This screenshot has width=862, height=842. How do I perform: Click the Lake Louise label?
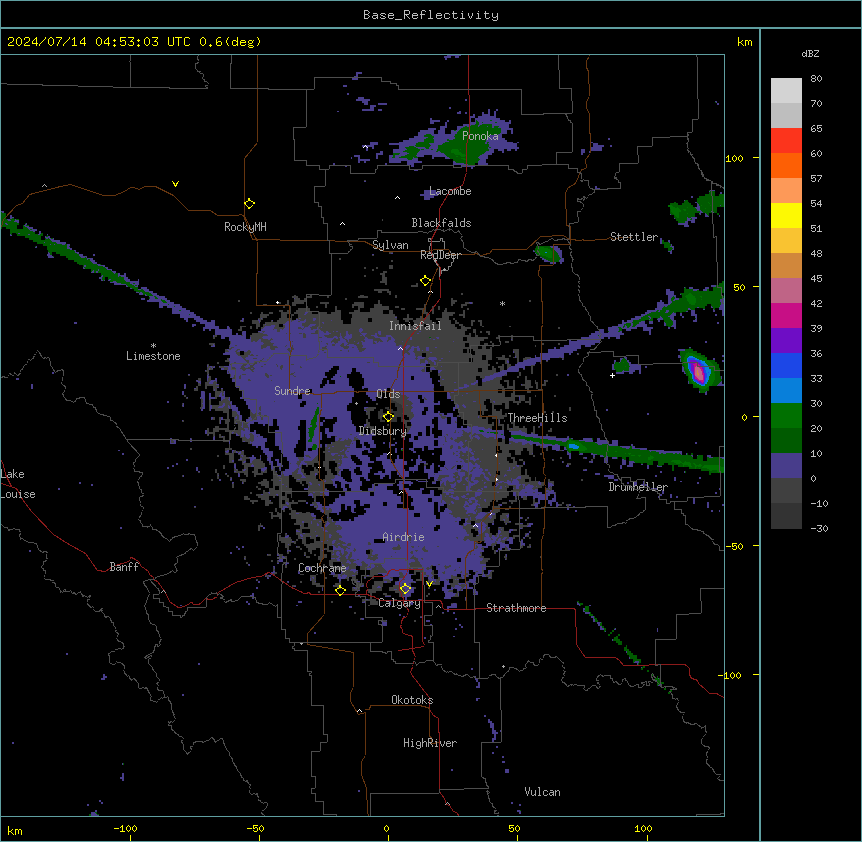point(18,484)
